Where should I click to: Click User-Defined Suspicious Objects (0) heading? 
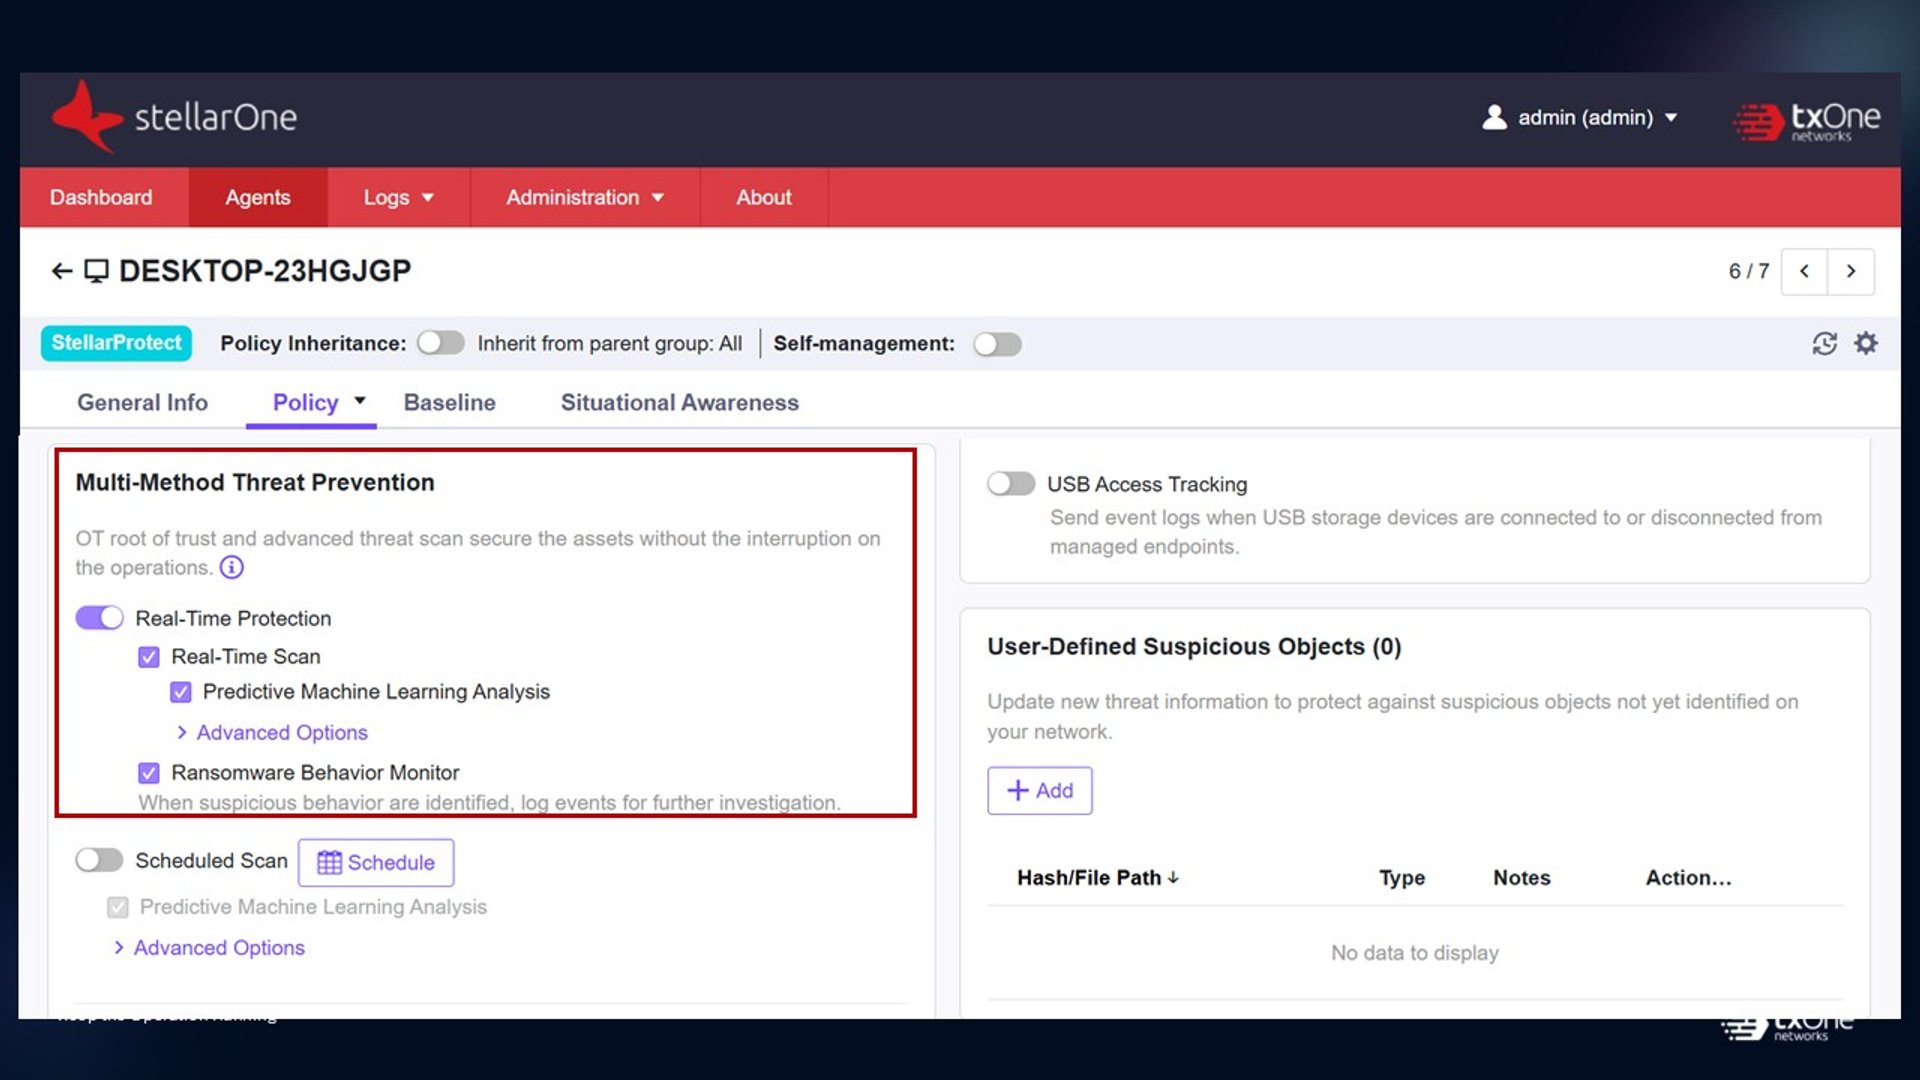click(x=1194, y=647)
